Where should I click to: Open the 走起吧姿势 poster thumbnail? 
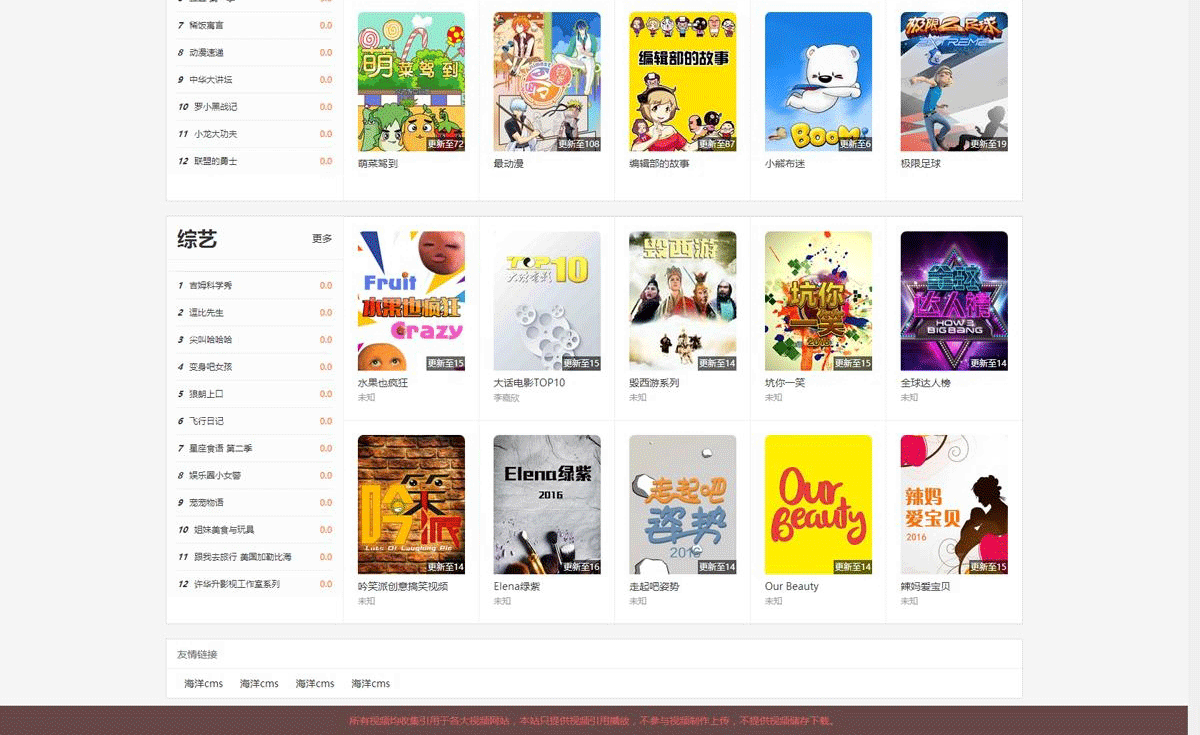pyautogui.click(x=683, y=505)
